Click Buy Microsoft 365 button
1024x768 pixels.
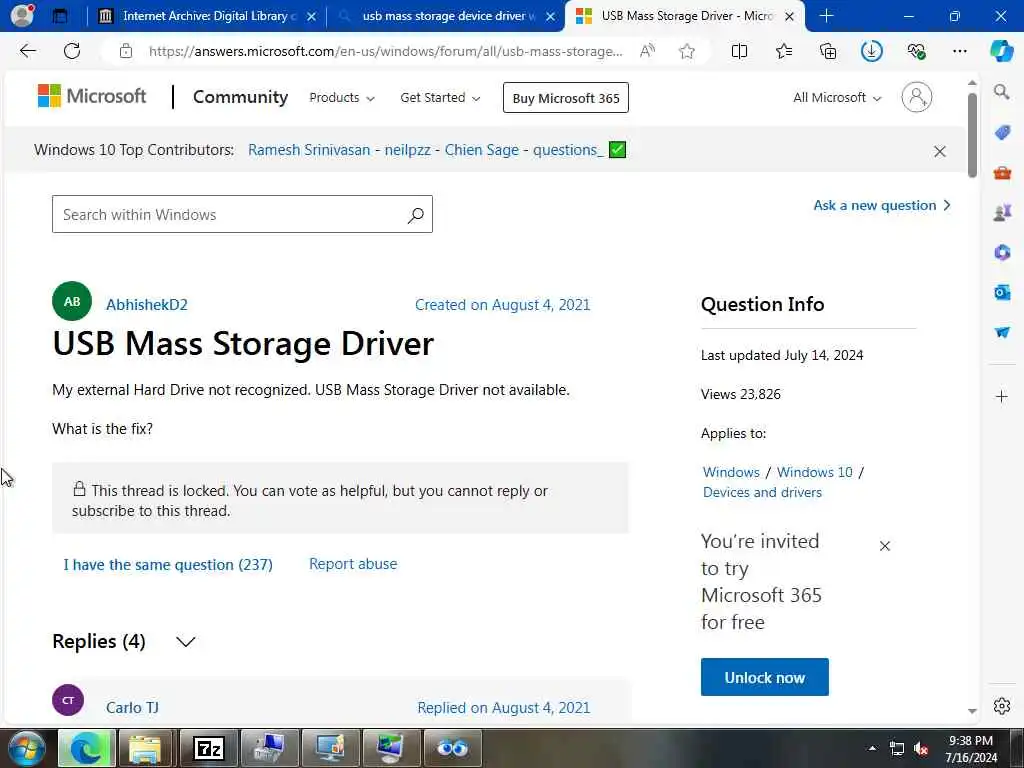click(x=566, y=98)
